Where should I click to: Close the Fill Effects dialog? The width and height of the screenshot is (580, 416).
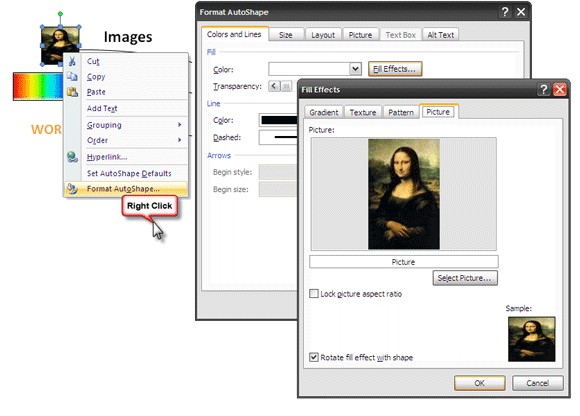coord(560,89)
